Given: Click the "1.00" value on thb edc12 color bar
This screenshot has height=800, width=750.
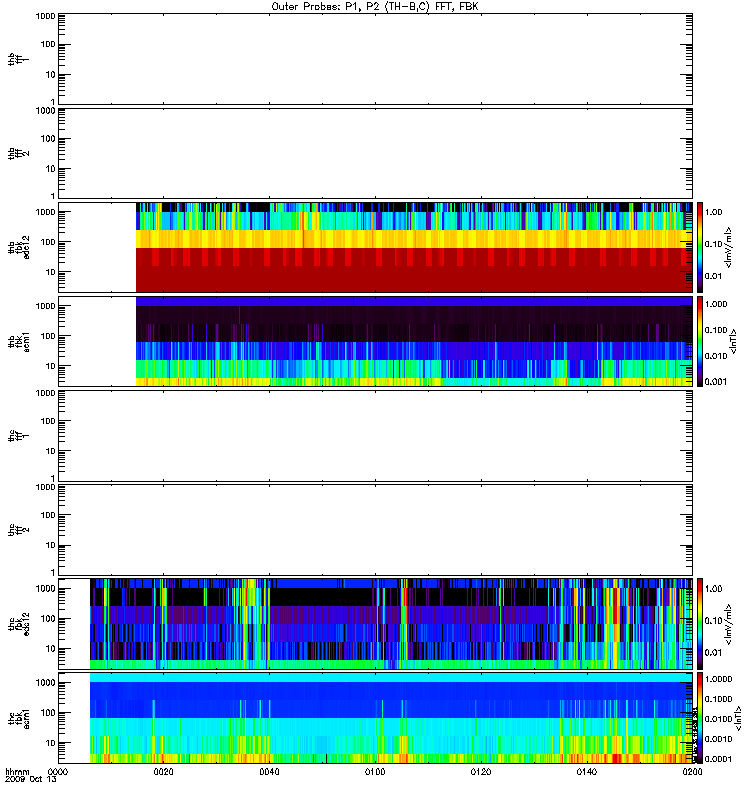Looking at the screenshot, I should [714, 212].
